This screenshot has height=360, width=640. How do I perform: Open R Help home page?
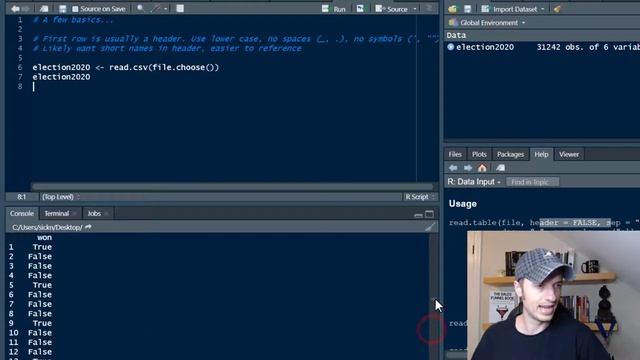pyautogui.click(x=482, y=168)
